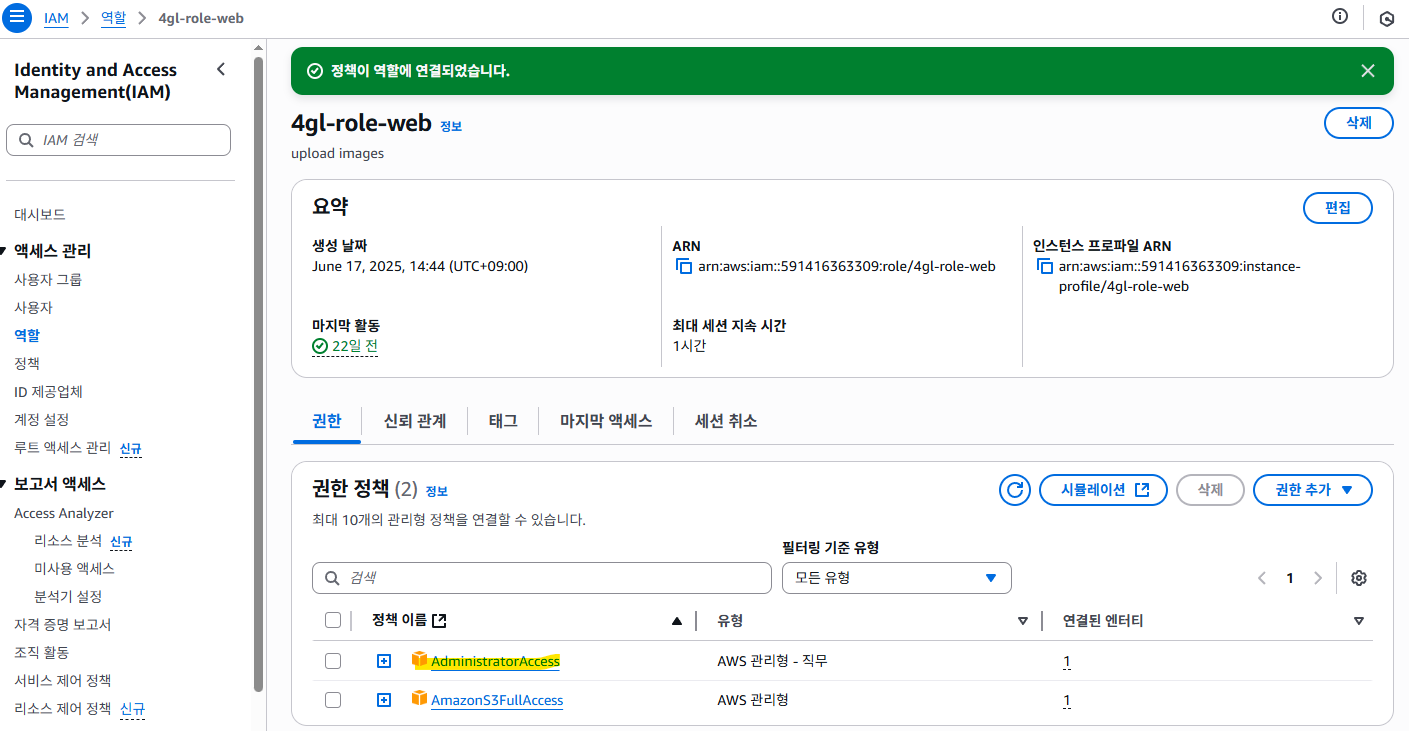
Task: Click the 정보 link next to role name
Action: 451,126
